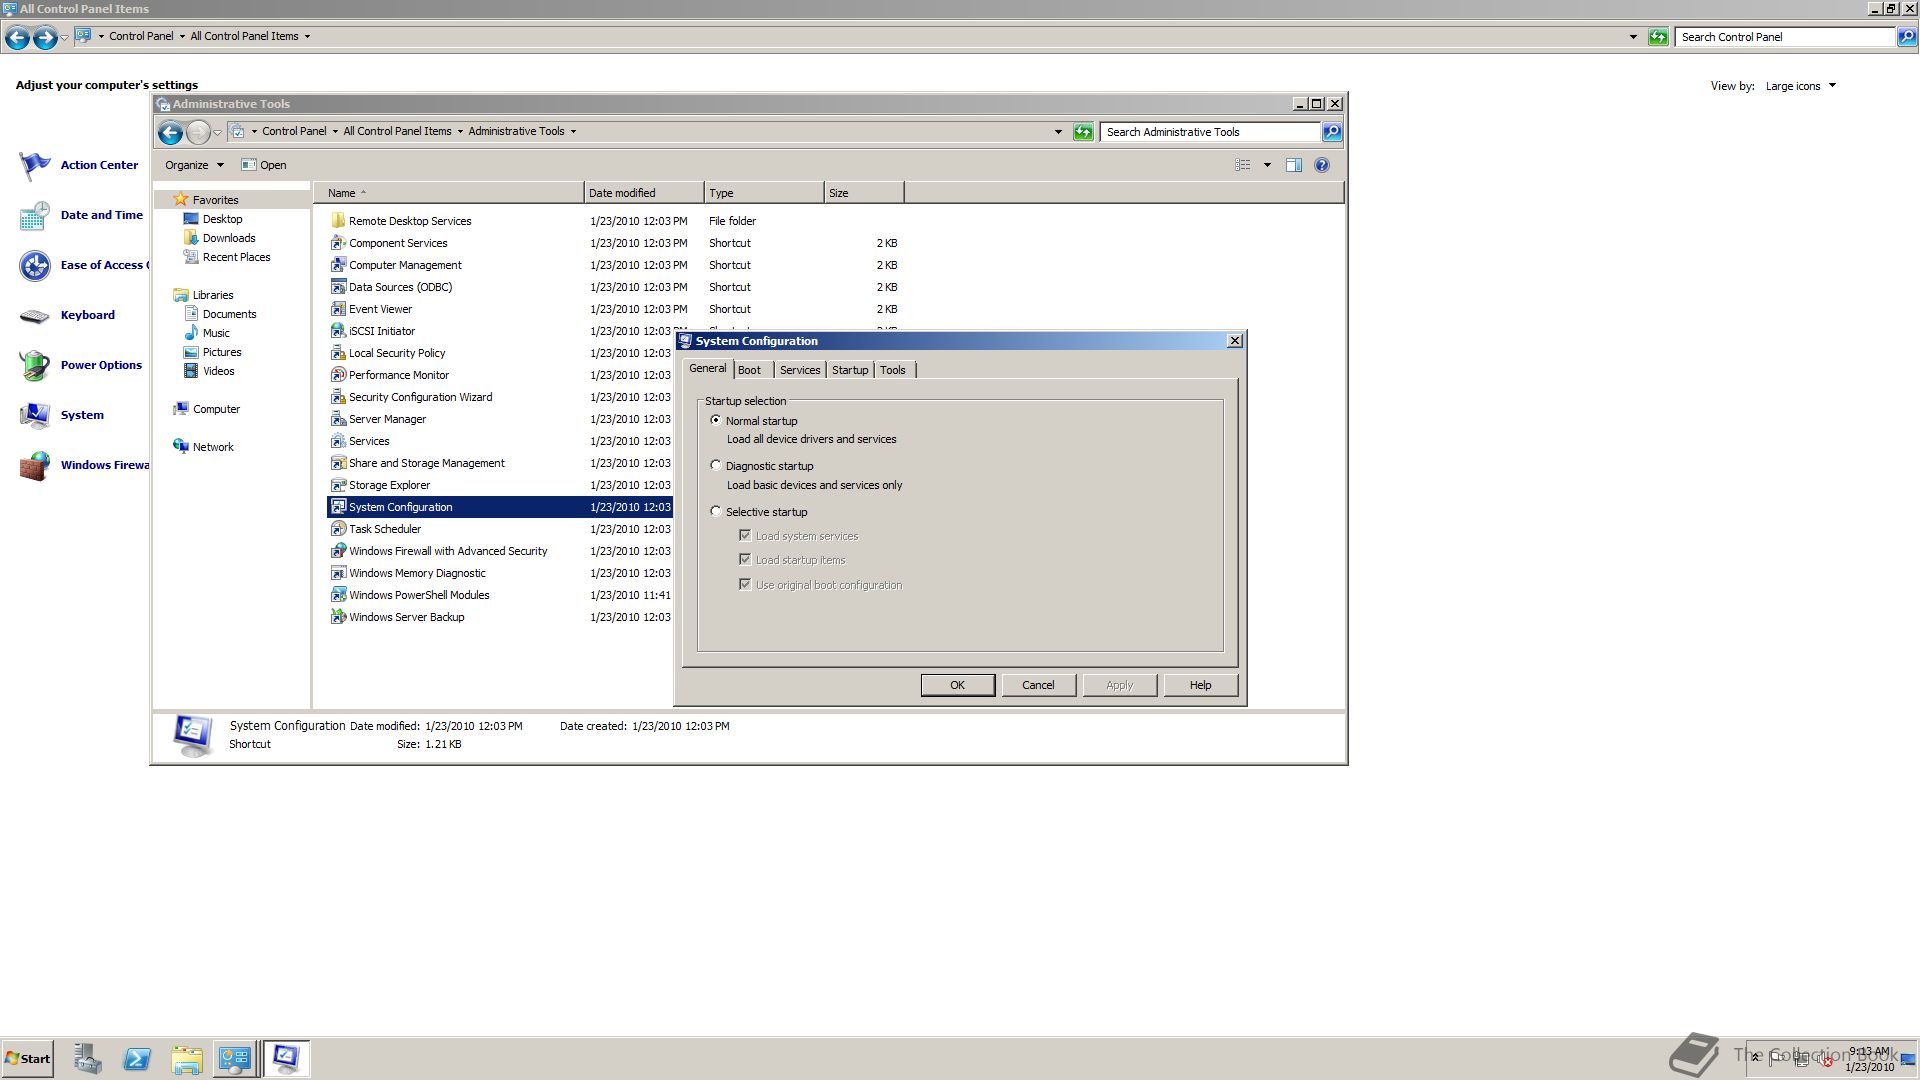Switch to Boot tab
The width and height of the screenshot is (1920, 1080).
(750, 370)
